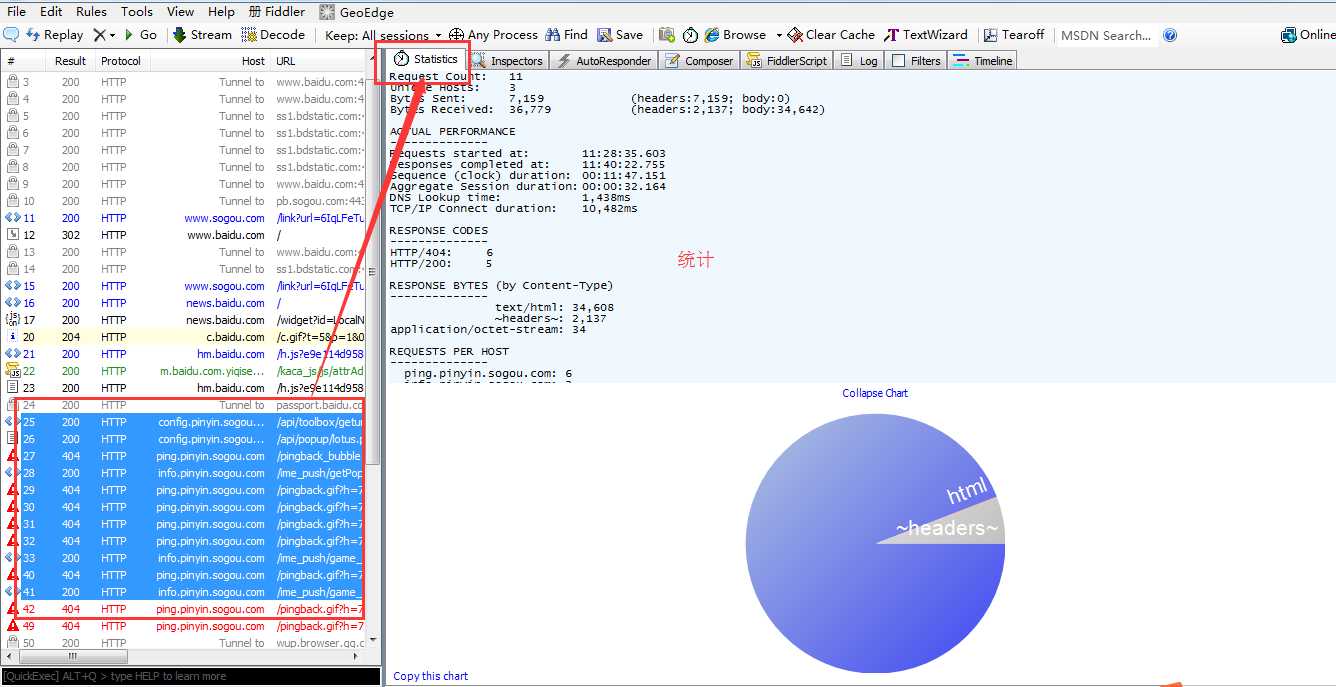Select session 23 hm.baidu.com row
The image size is (1336, 687).
(184, 388)
